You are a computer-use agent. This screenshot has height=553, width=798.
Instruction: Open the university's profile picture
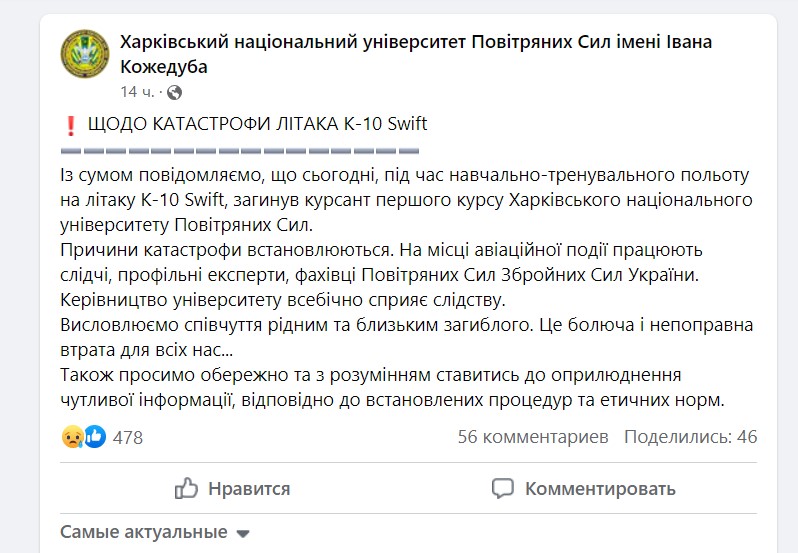pyautogui.click(x=85, y=54)
